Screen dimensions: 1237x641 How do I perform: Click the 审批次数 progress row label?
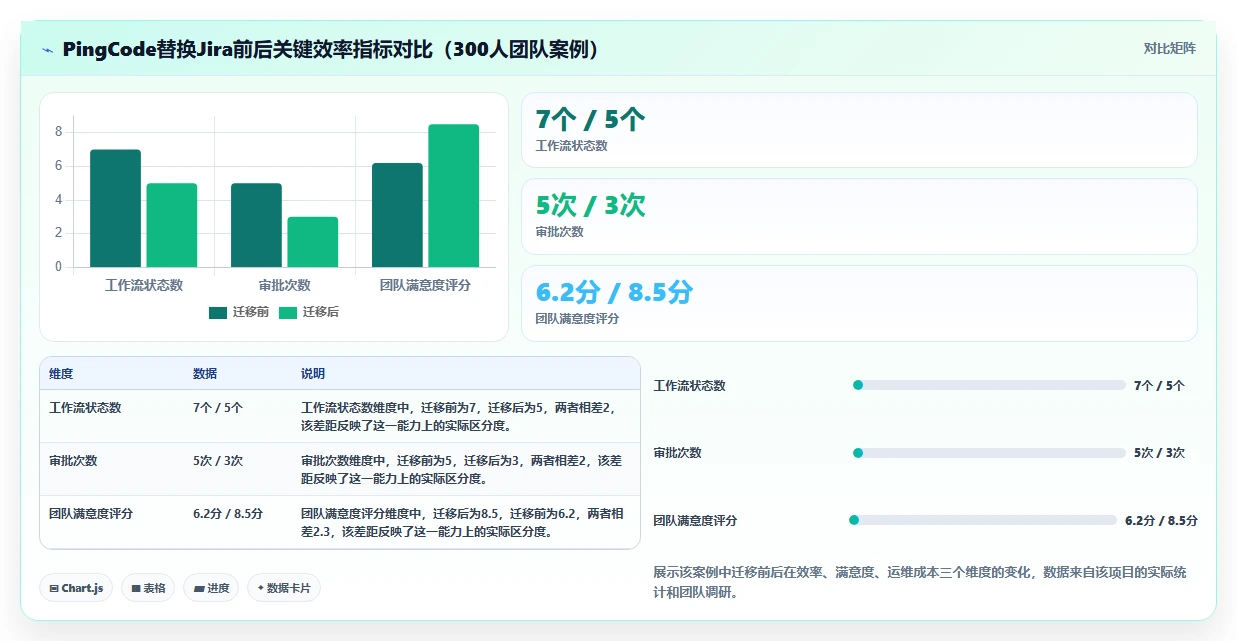(678, 453)
